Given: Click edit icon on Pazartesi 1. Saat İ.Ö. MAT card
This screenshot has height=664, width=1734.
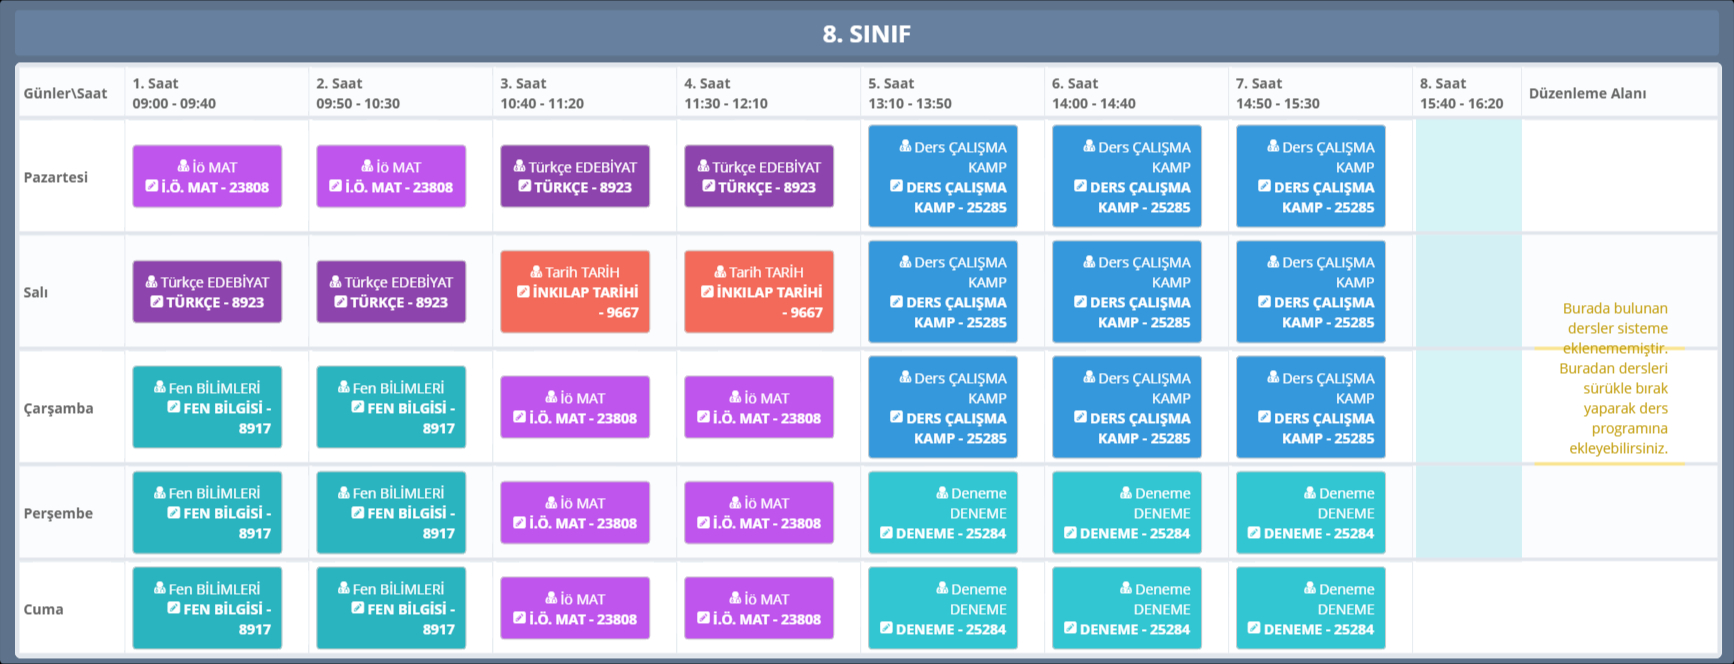Looking at the screenshot, I should (x=152, y=187).
